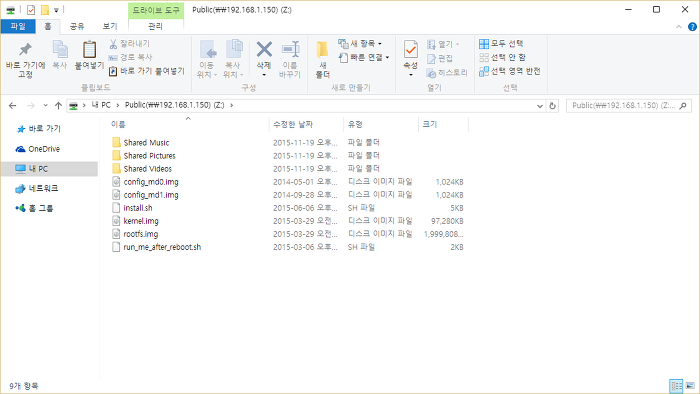This screenshot has height=394, width=700.
Task: Open the Help question mark icon
Action: [692, 27]
